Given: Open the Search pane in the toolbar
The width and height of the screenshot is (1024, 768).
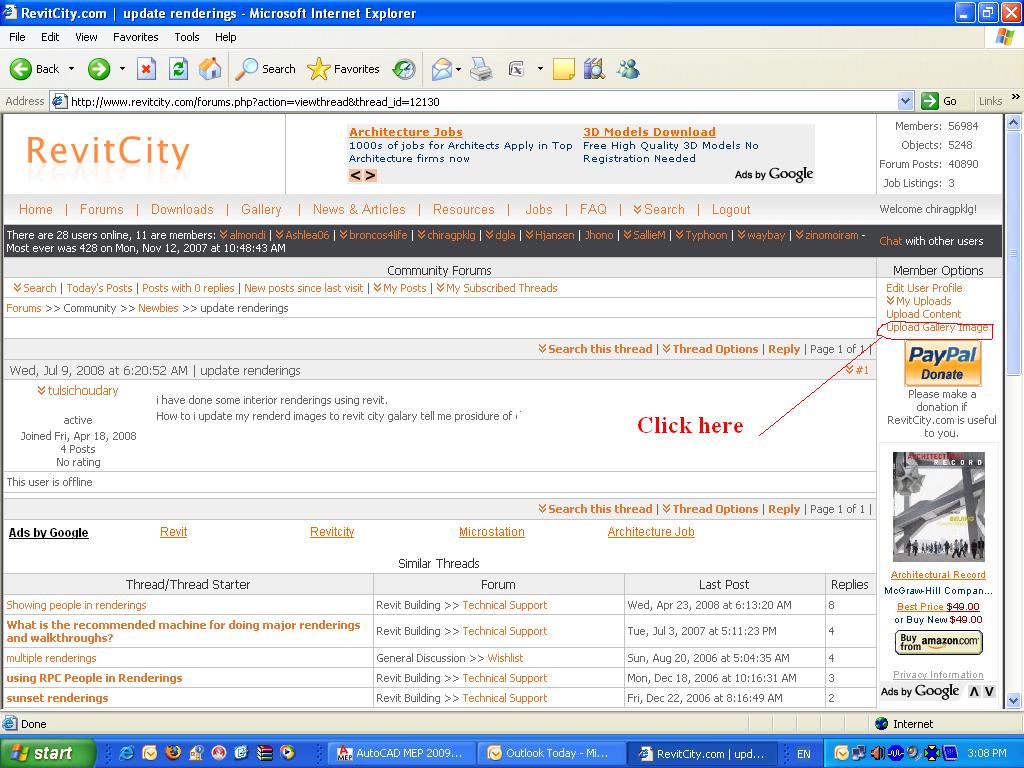Looking at the screenshot, I should click(x=265, y=69).
